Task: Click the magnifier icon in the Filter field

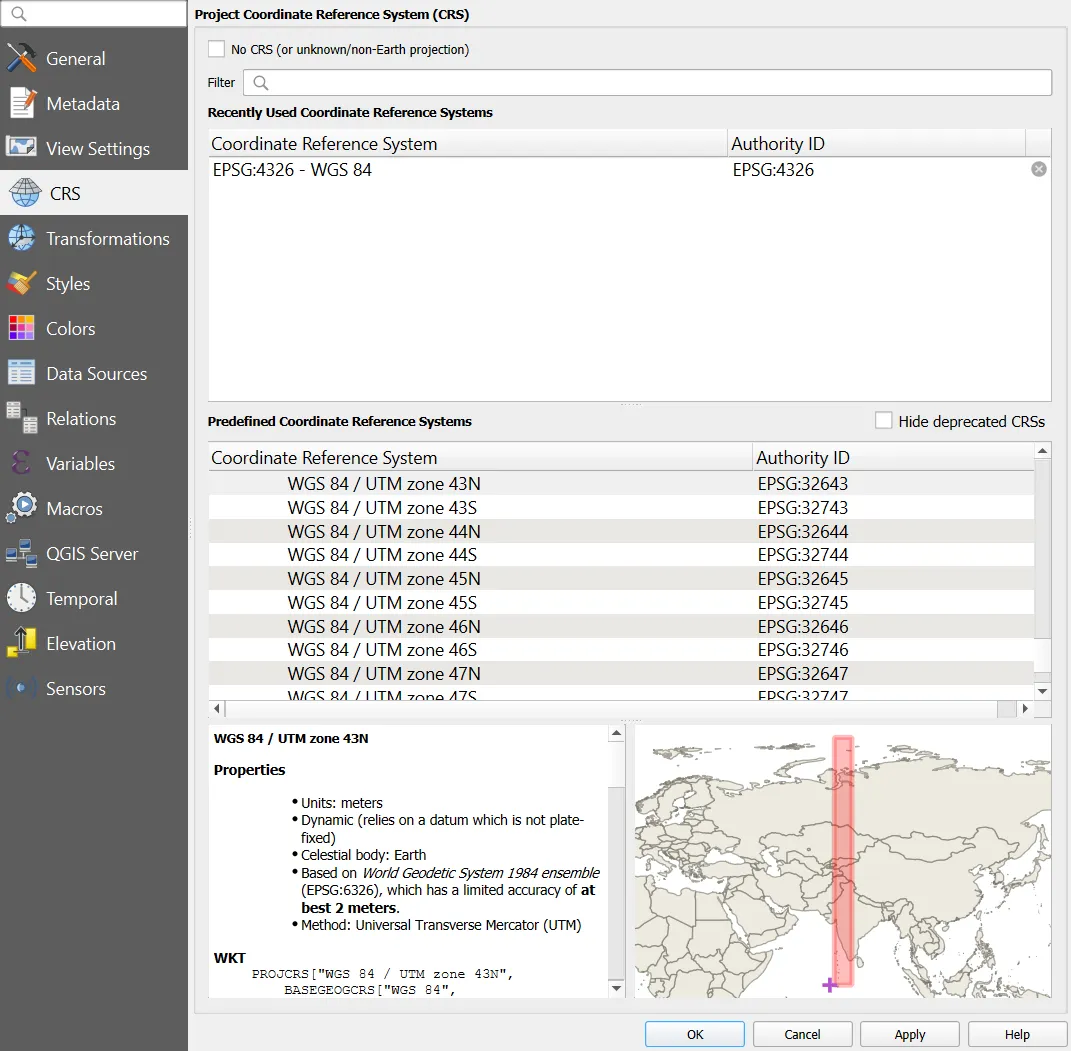Action: coord(260,83)
